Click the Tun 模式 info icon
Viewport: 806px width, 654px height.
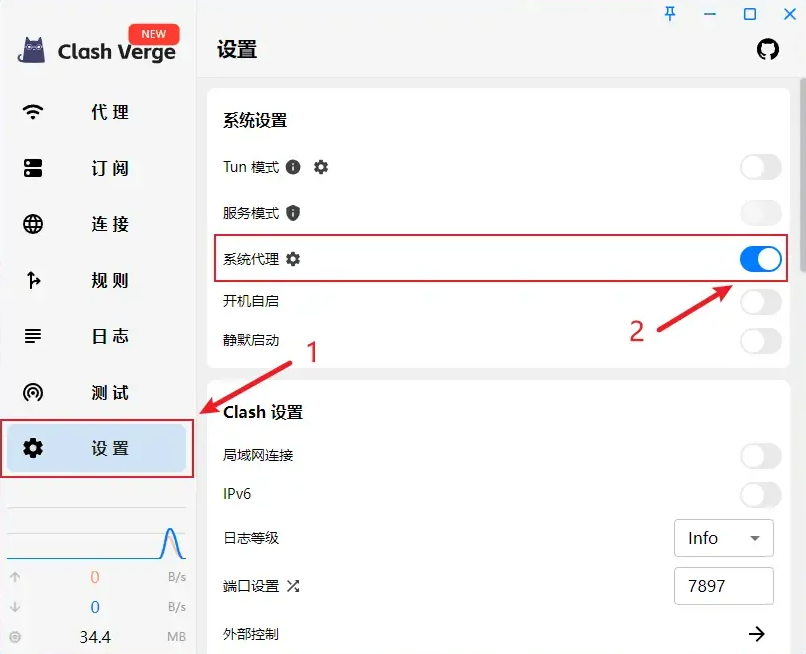pos(293,167)
